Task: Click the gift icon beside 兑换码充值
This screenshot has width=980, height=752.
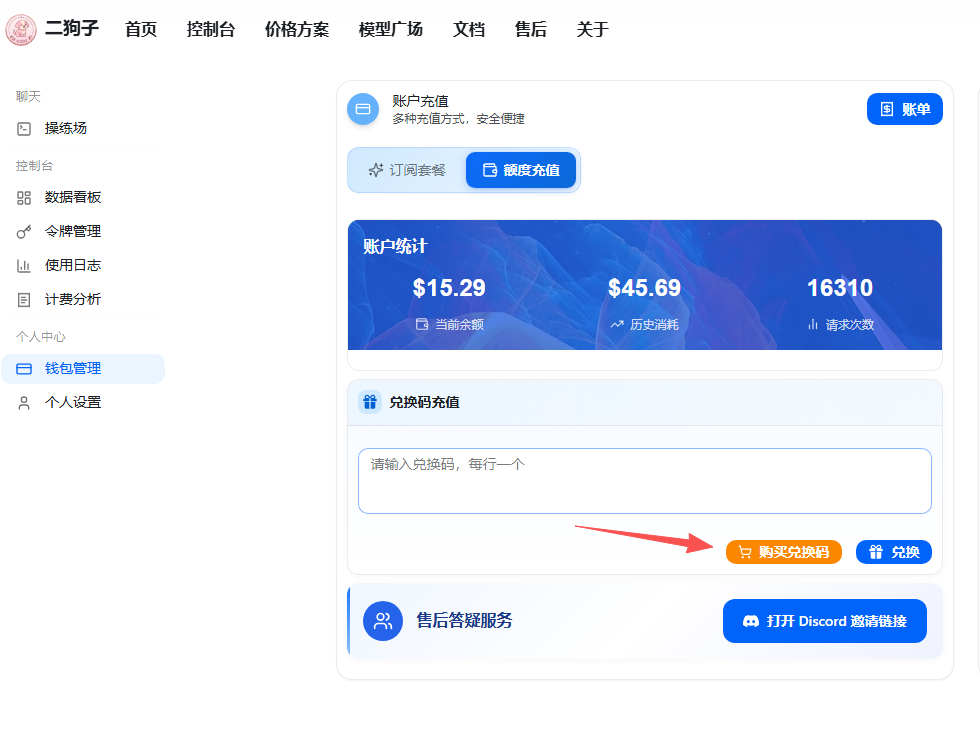Action: pos(370,402)
